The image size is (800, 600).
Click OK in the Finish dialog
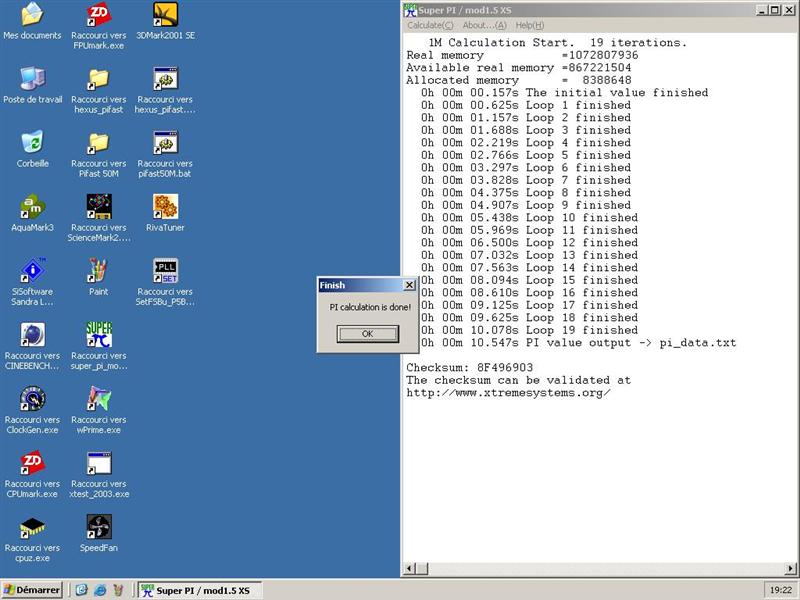click(x=367, y=334)
